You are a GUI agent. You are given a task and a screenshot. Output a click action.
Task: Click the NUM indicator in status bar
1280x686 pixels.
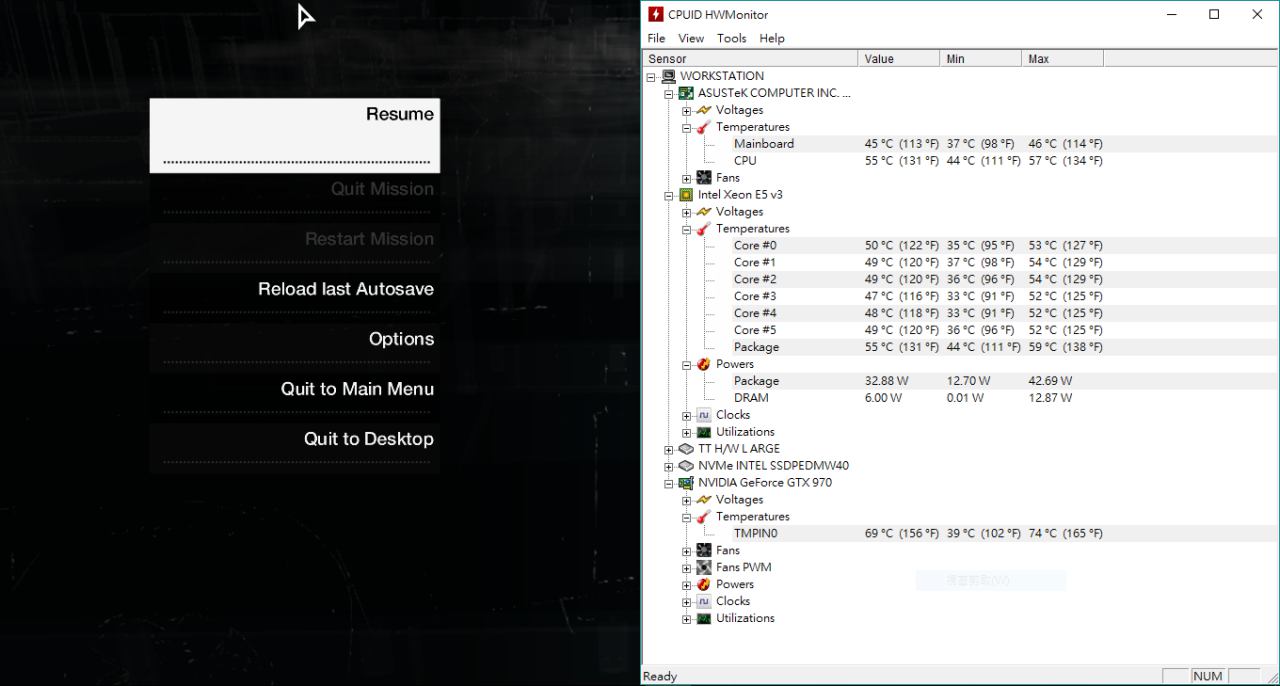point(1208,676)
